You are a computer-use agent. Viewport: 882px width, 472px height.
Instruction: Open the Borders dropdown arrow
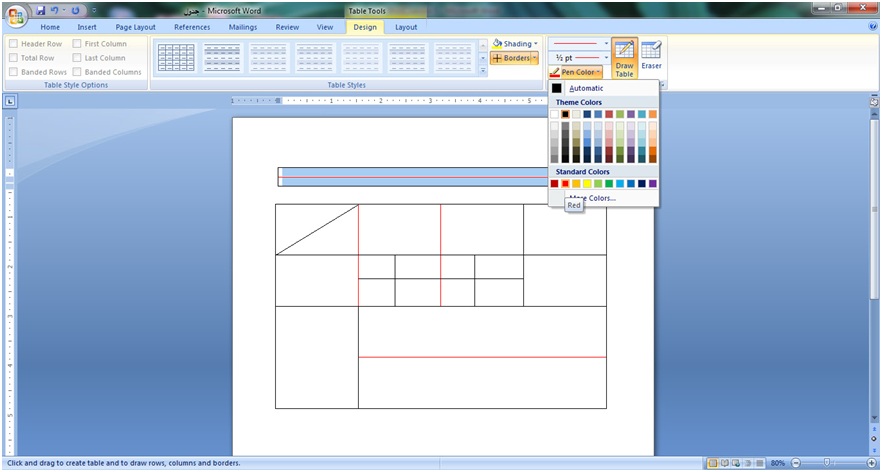[x=534, y=58]
